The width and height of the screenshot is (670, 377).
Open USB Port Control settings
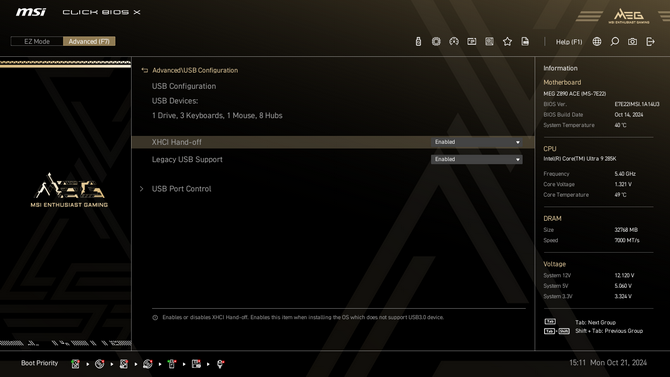[182, 188]
